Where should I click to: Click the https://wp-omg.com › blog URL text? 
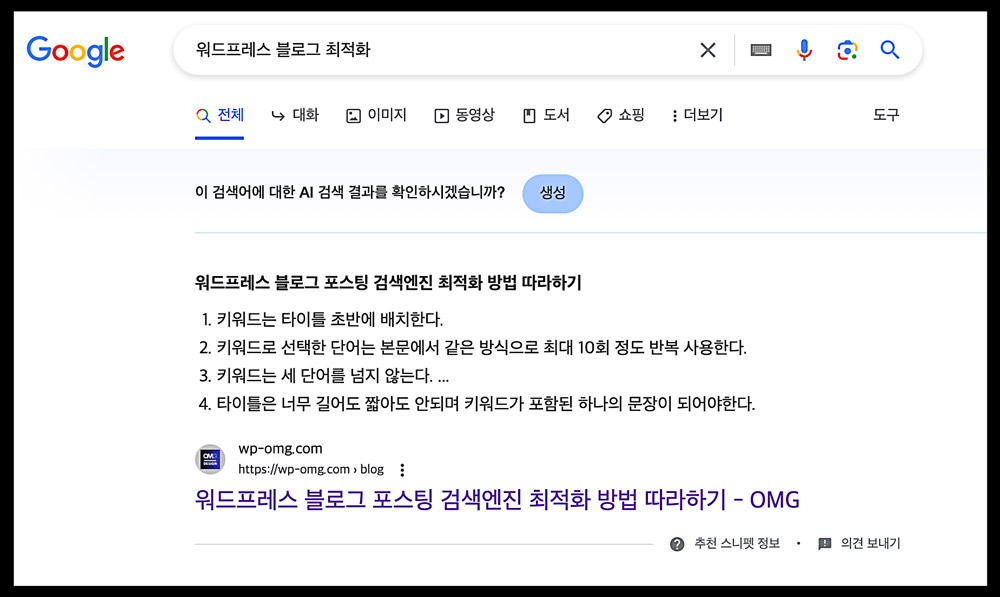[x=311, y=469]
